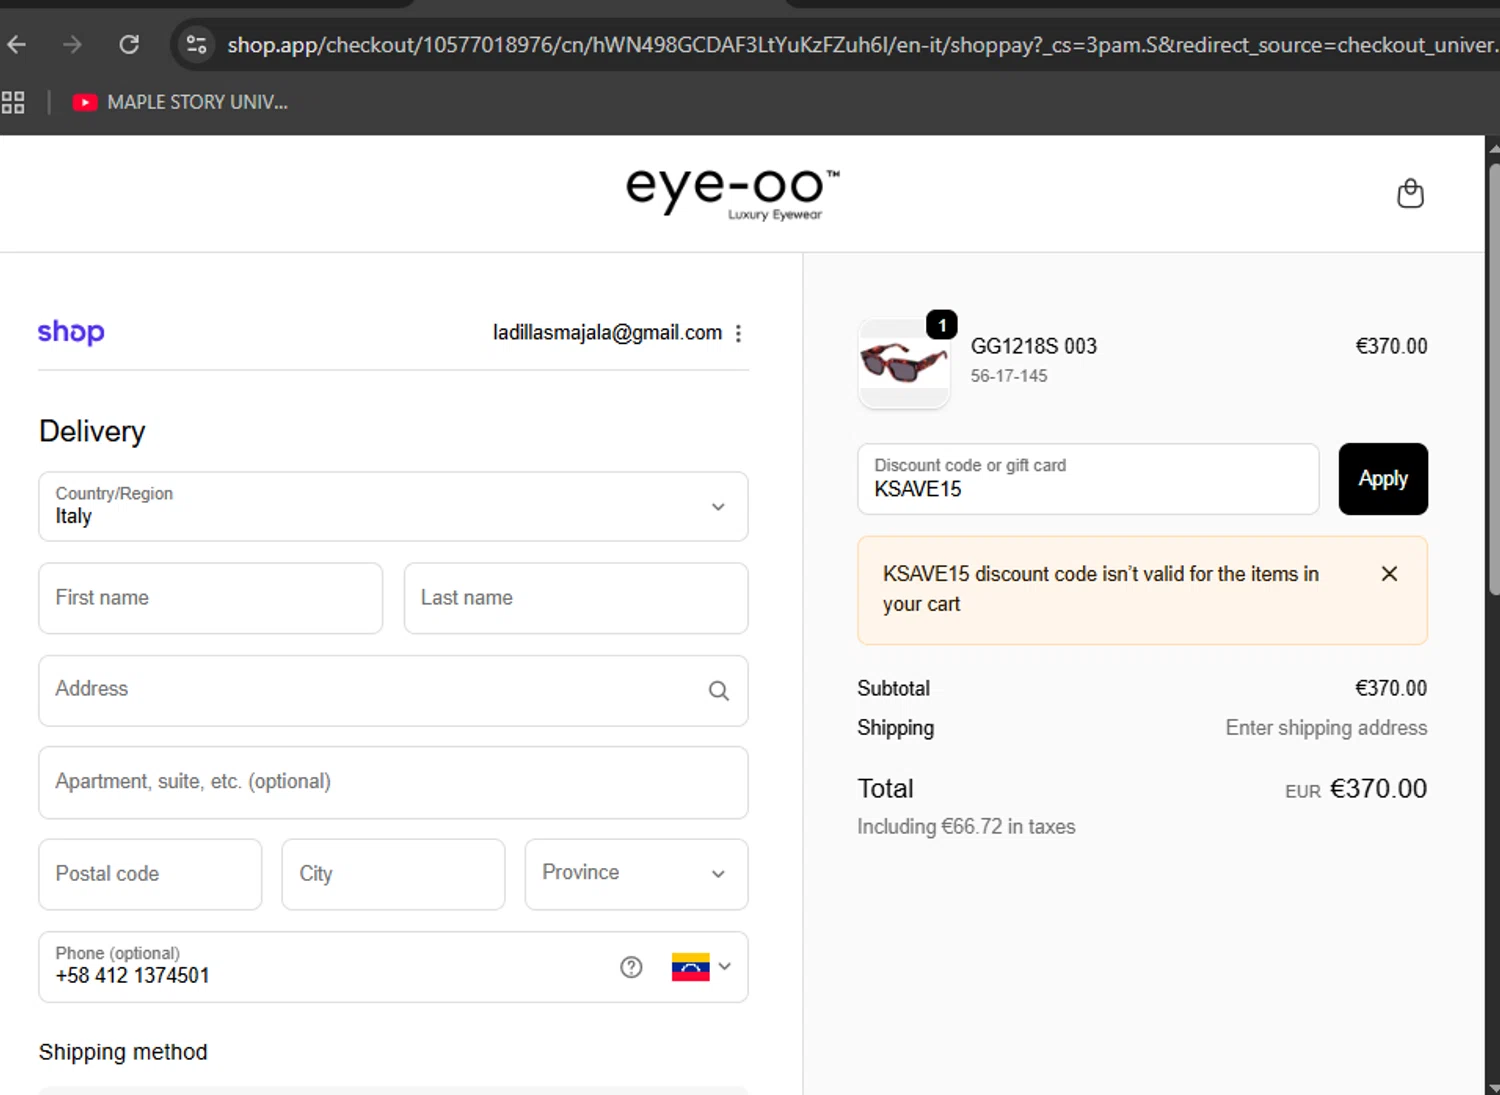Open the Province dropdown
This screenshot has width=1500, height=1095.
tap(636, 874)
